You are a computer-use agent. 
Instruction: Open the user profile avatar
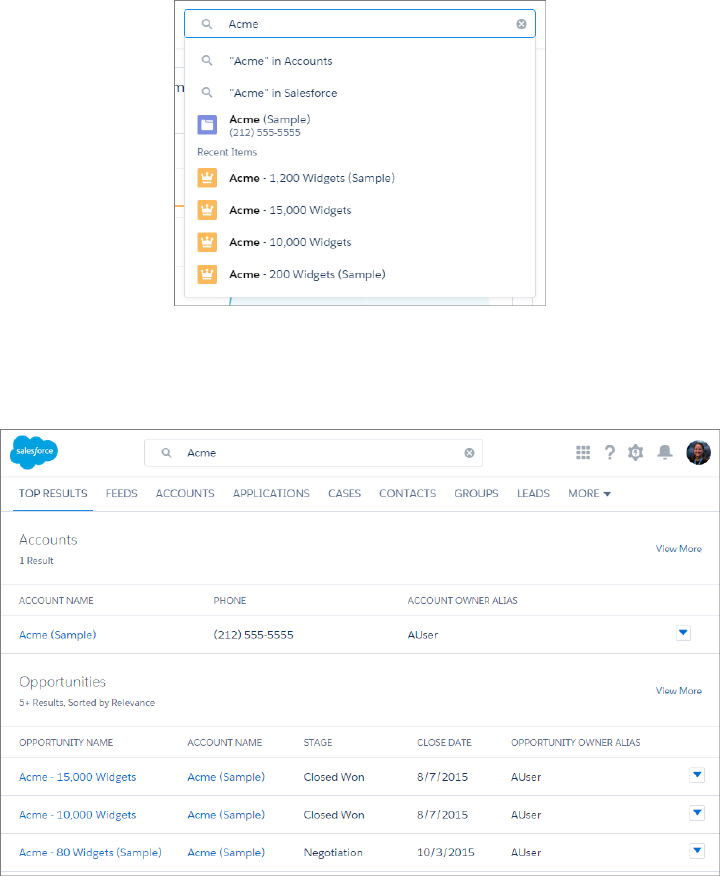click(x=698, y=453)
